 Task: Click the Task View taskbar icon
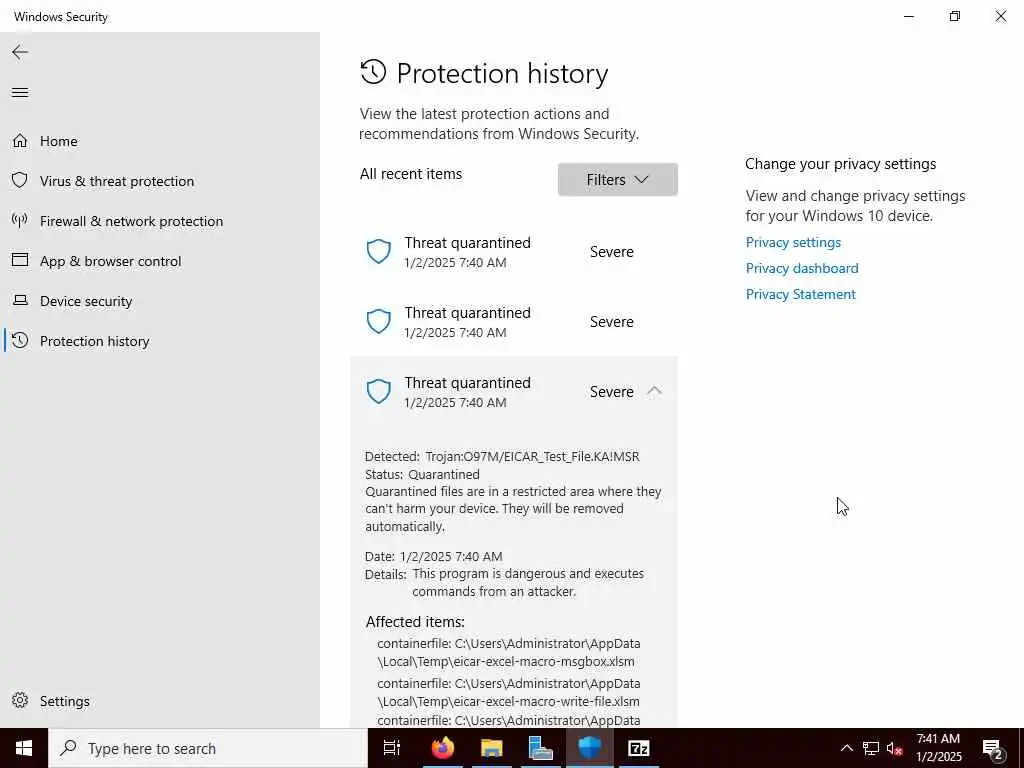(x=392, y=748)
